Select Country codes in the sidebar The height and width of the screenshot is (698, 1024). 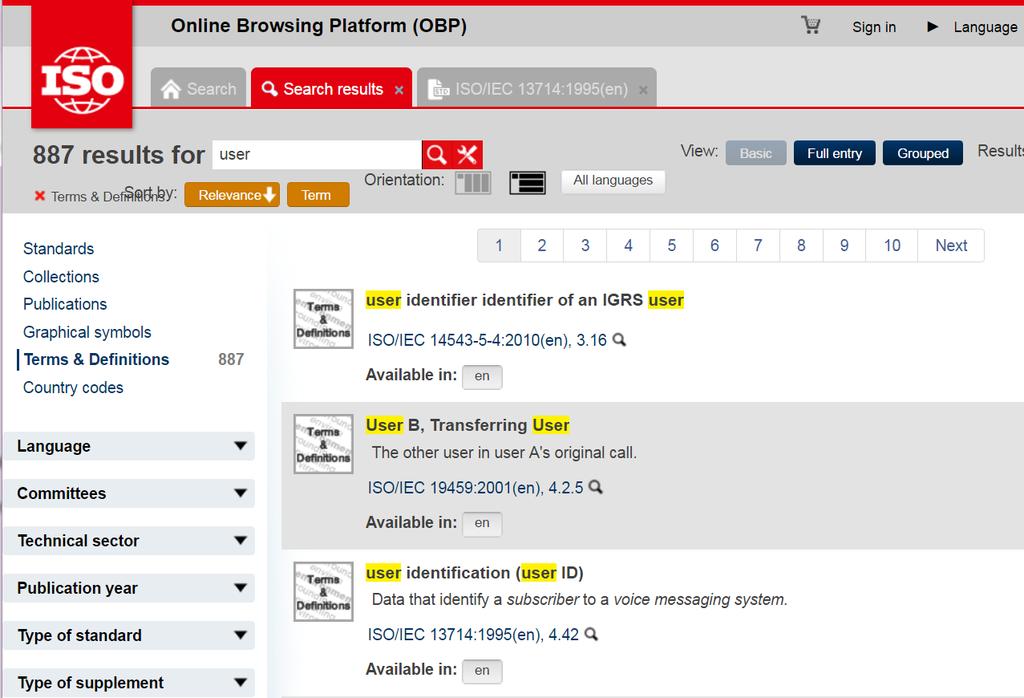click(x=73, y=388)
